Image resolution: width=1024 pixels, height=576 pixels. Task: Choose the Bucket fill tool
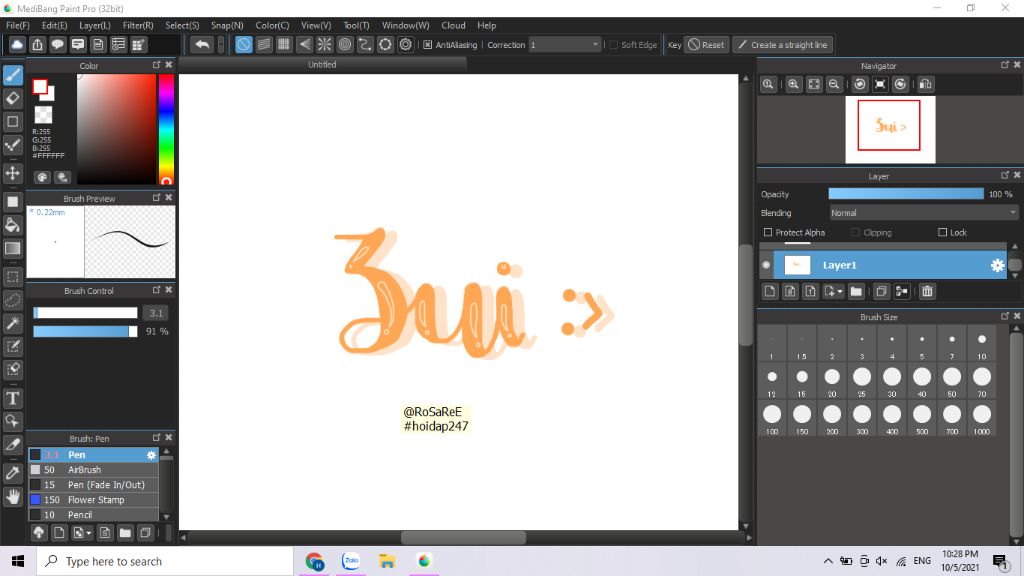13,225
